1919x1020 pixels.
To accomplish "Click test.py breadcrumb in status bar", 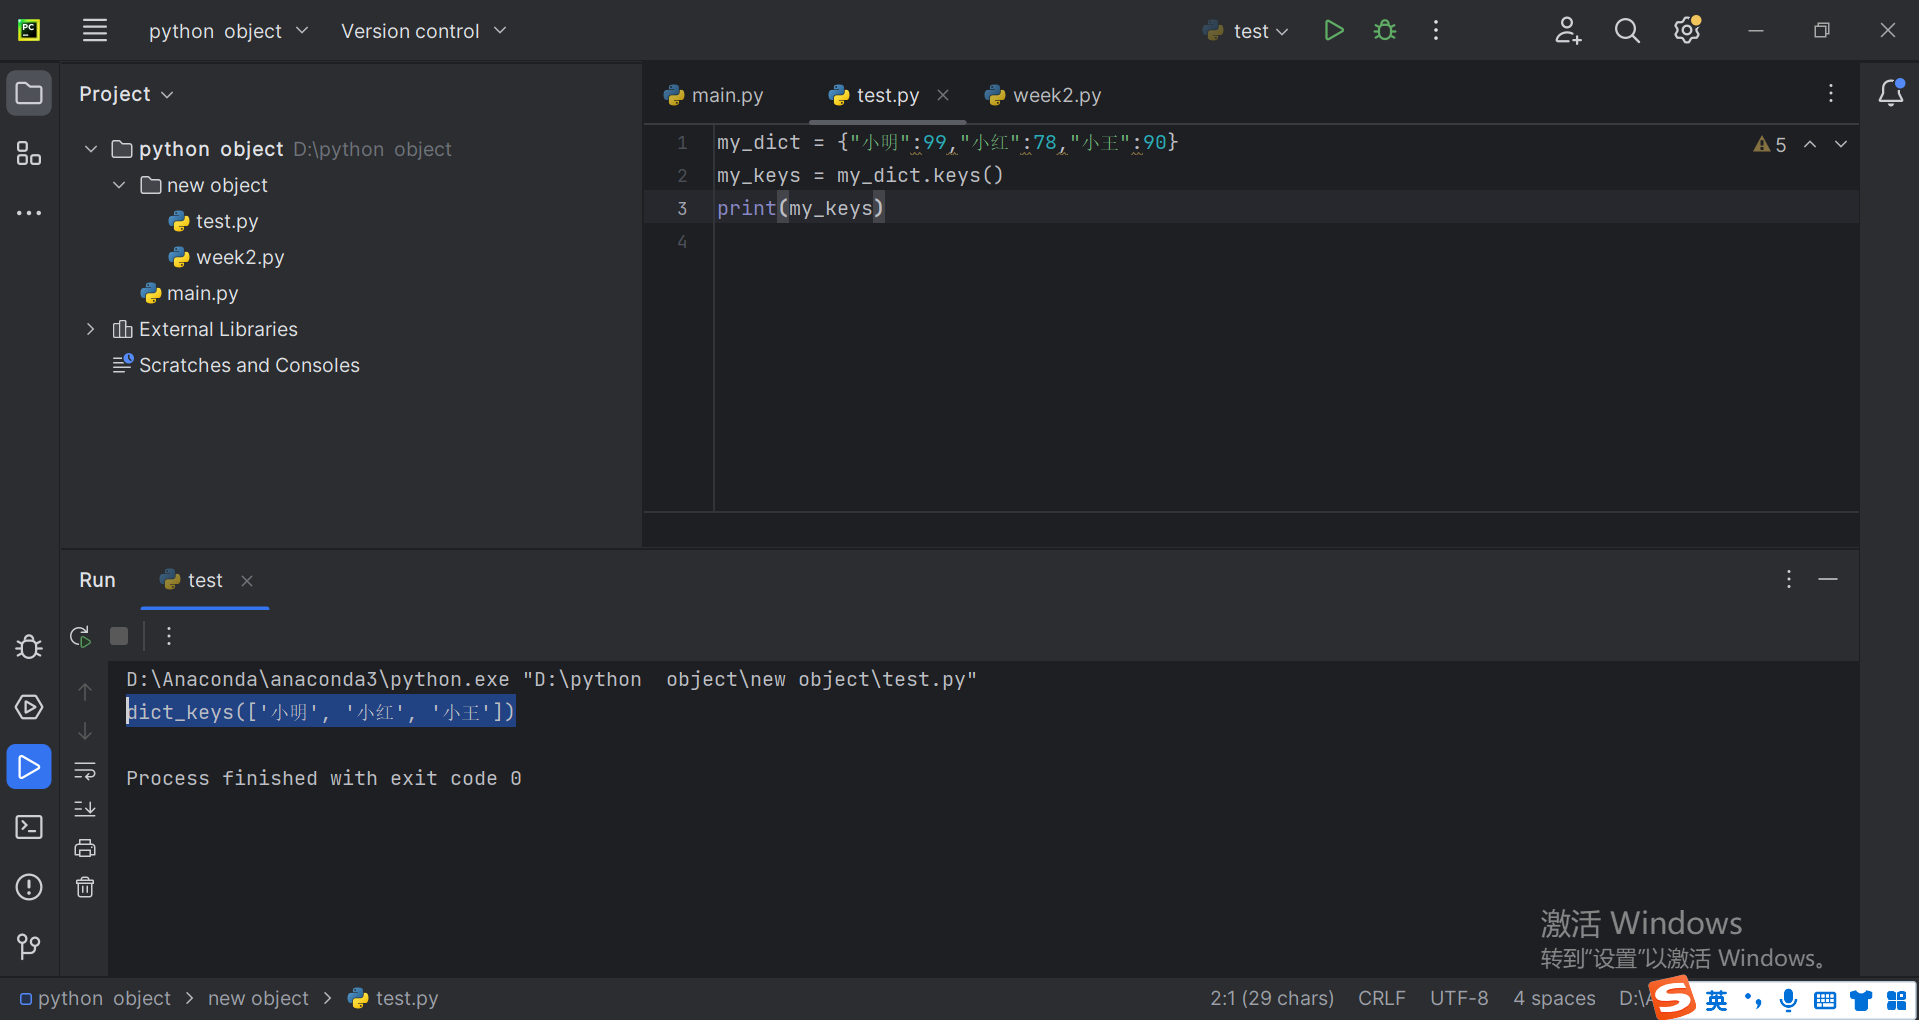I will 393,998.
